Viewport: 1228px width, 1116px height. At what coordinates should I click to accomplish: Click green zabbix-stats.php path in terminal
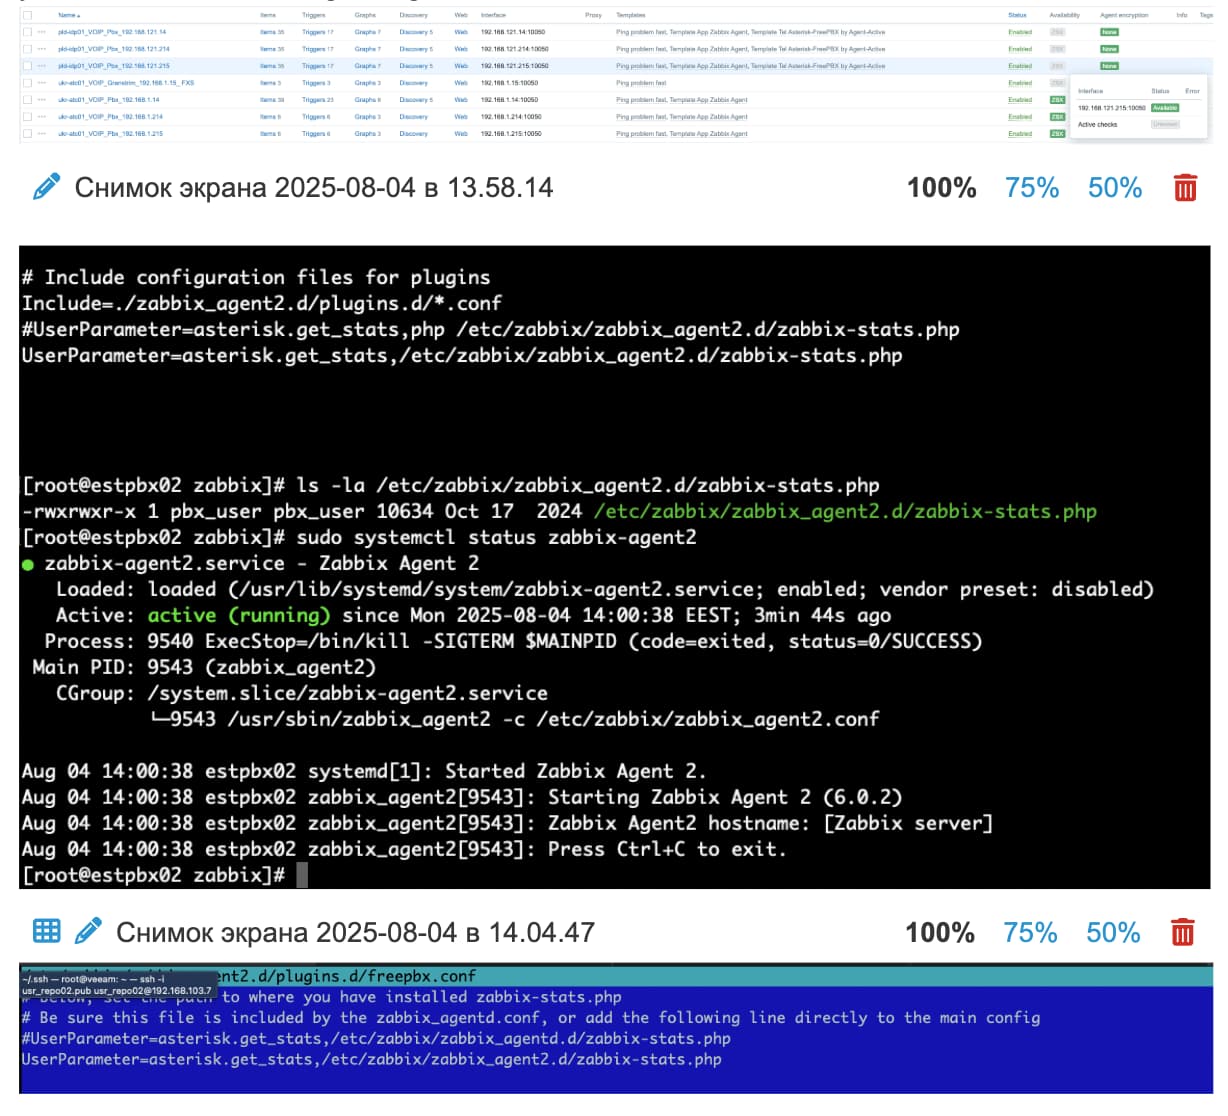pyautogui.click(x=845, y=511)
